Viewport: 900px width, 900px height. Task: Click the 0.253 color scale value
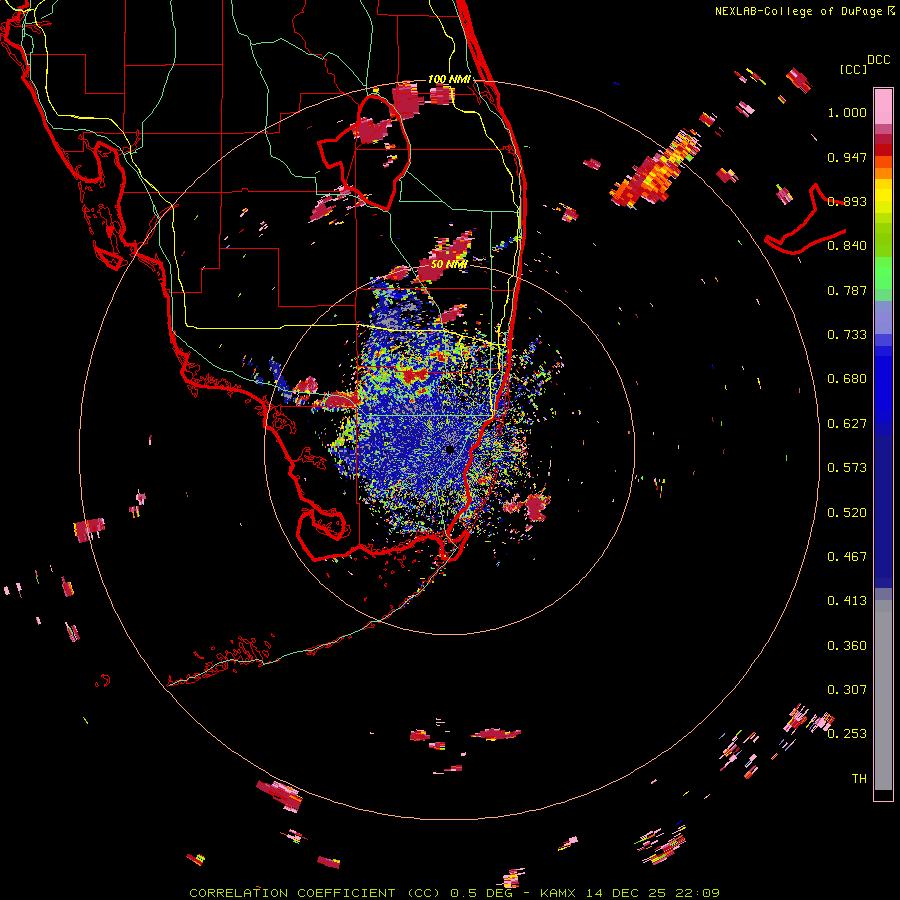coord(847,734)
